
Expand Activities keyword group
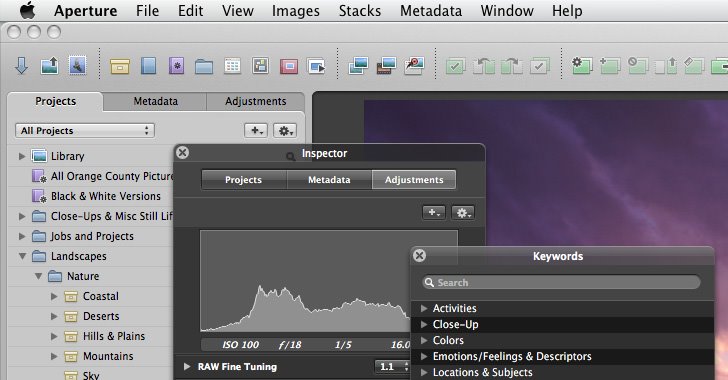coord(423,308)
